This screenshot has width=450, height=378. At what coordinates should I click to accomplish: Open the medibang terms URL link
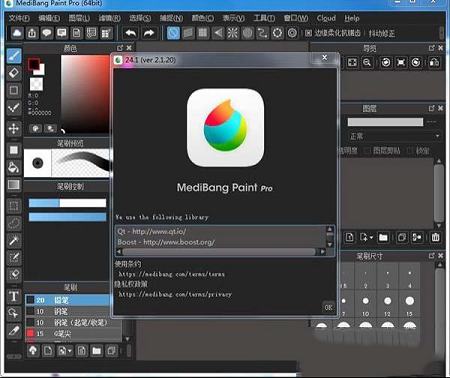tap(172, 274)
